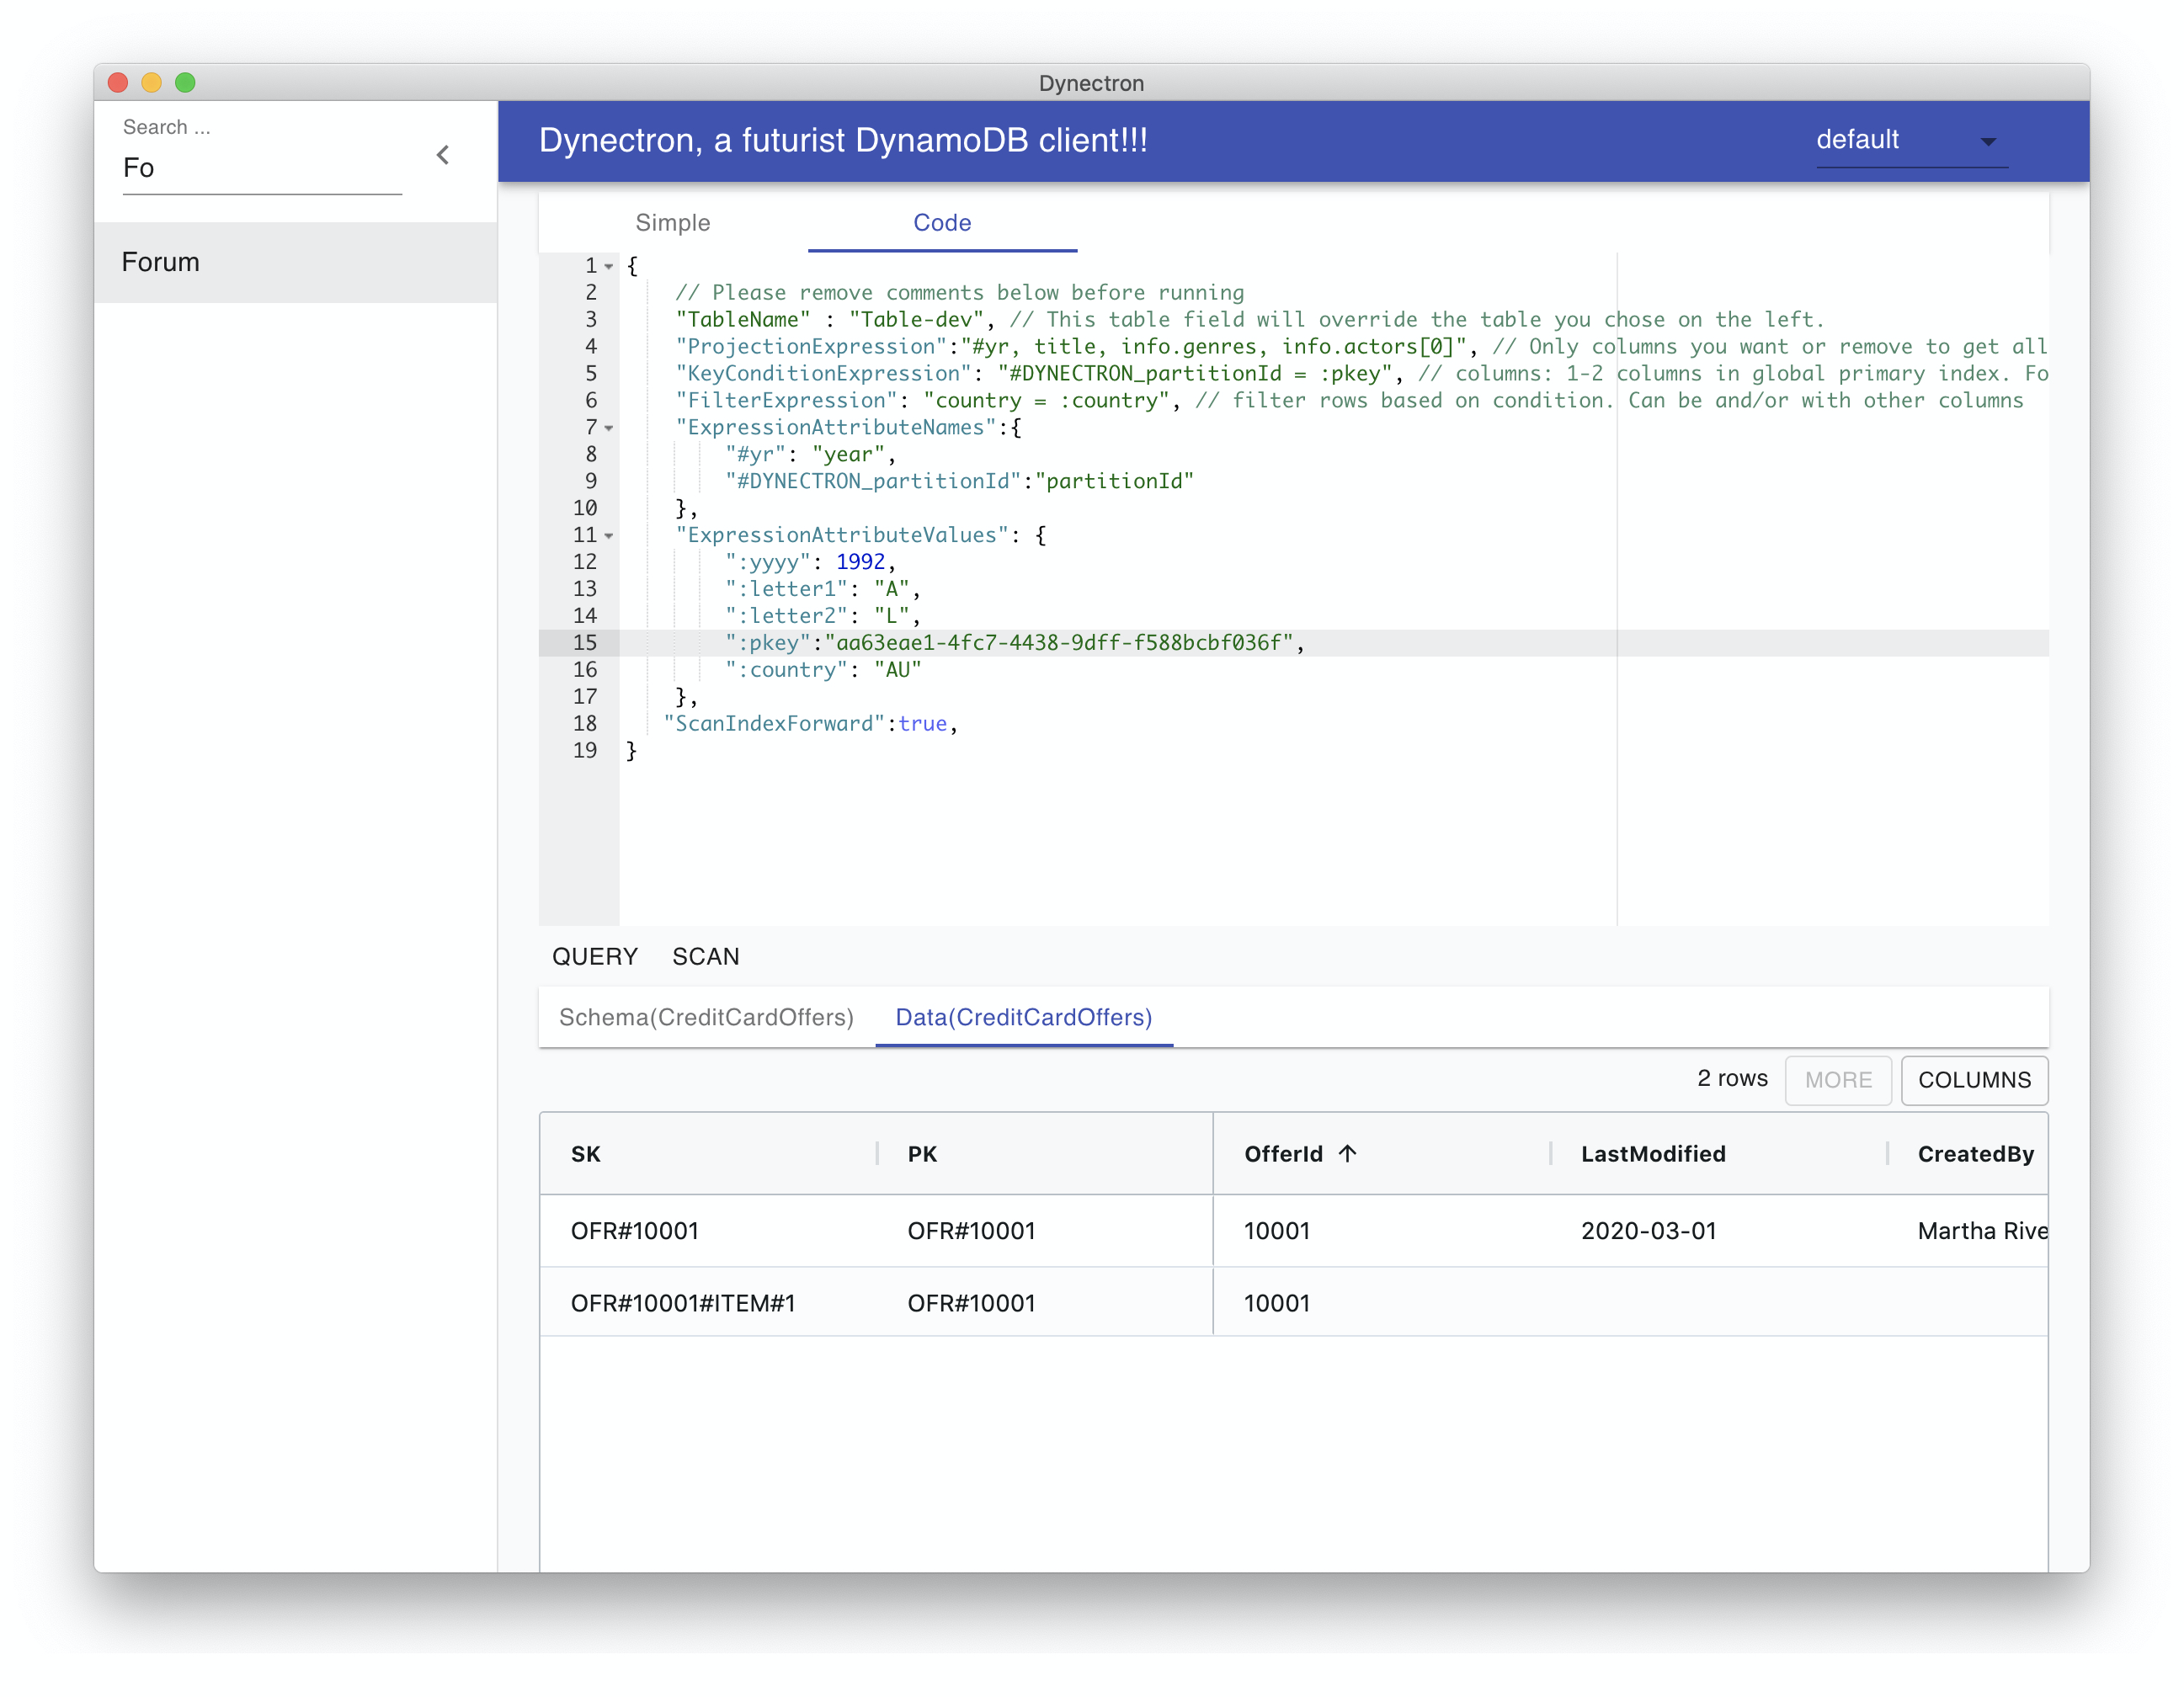Click line 15 pkey value in editor
Viewport: 2184px width, 1697px height.
(1058, 643)
